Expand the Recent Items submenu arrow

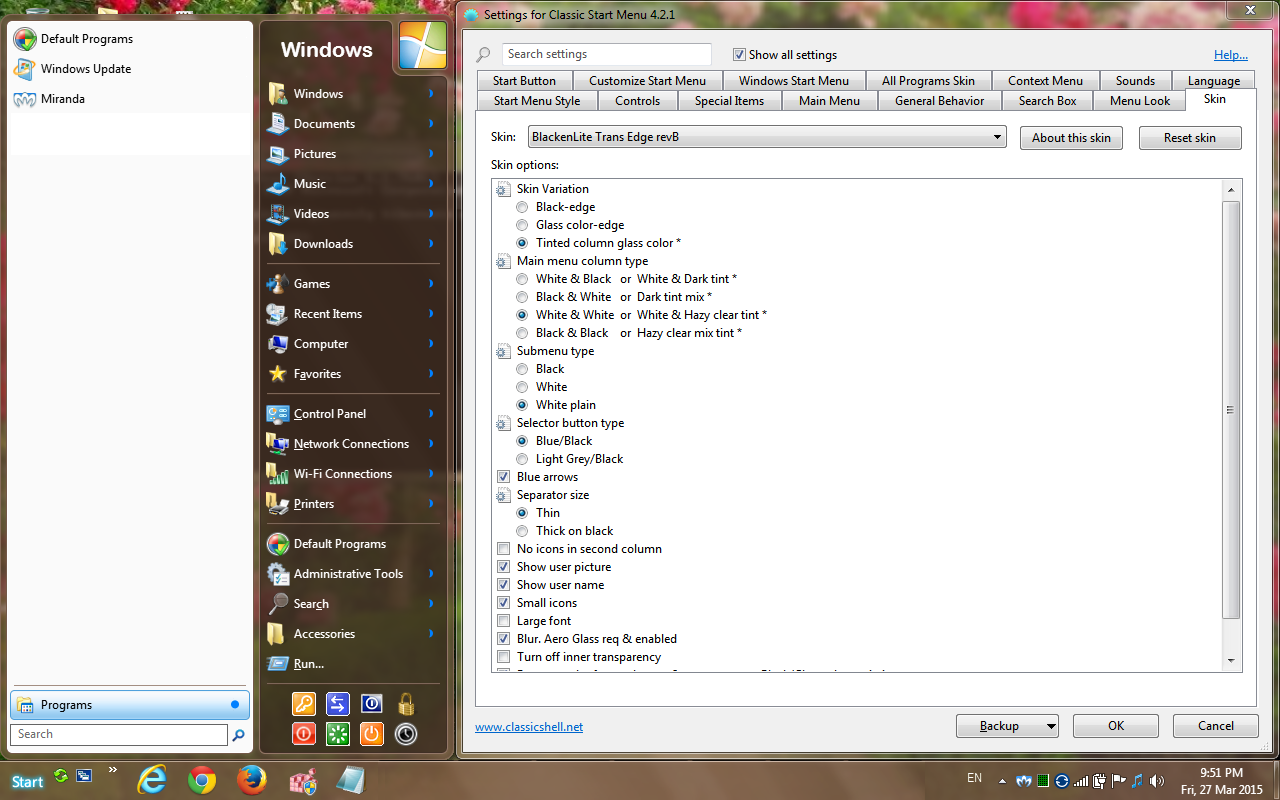tap(431, 314)
